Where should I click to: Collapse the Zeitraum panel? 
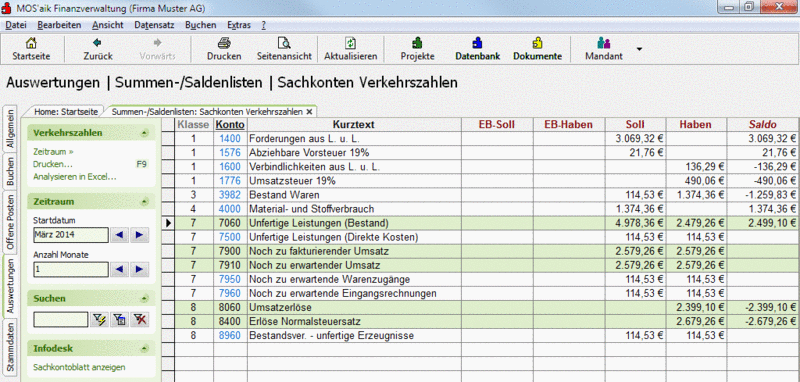[x=145, y=201]
